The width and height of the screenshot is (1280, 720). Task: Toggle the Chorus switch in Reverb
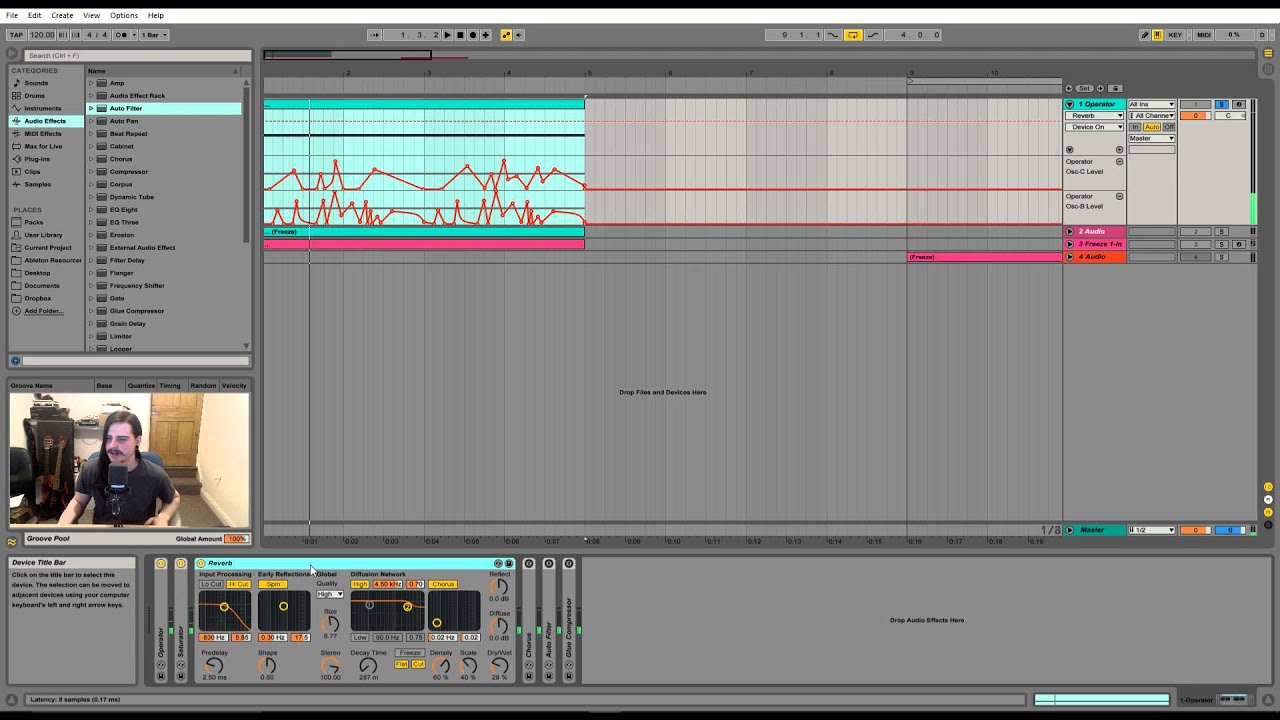(x=443, y=584)
